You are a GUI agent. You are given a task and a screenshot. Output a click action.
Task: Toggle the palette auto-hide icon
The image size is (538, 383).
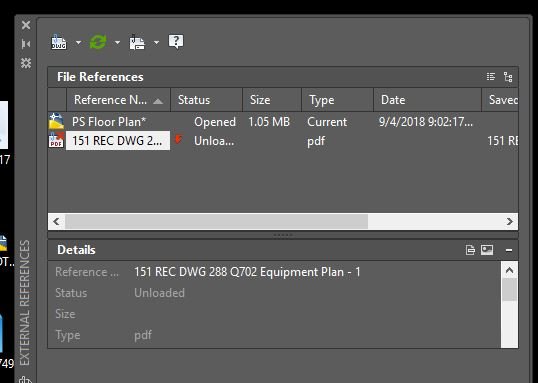pyautogui.click(x=26, y=44)
